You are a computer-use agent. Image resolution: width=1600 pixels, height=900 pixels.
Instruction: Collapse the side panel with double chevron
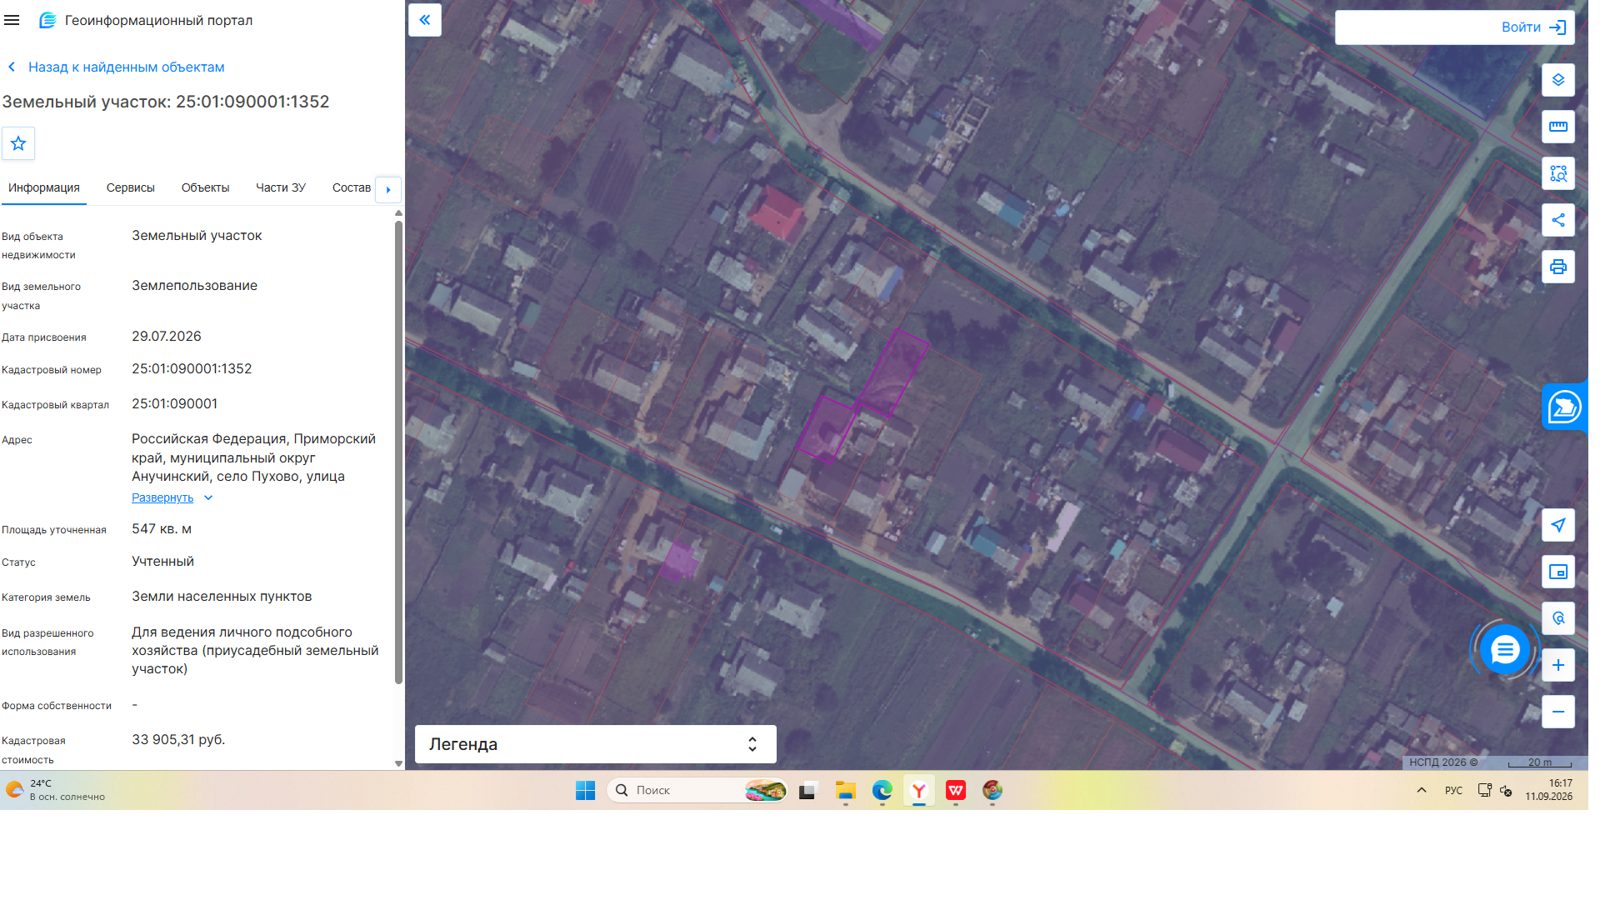pyautogui.click(x=425, y=20)
